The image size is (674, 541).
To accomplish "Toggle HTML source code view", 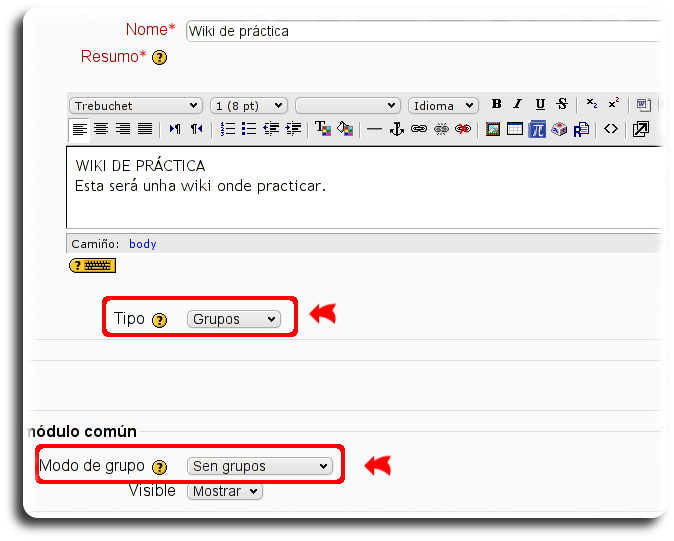I will (611, 129).
